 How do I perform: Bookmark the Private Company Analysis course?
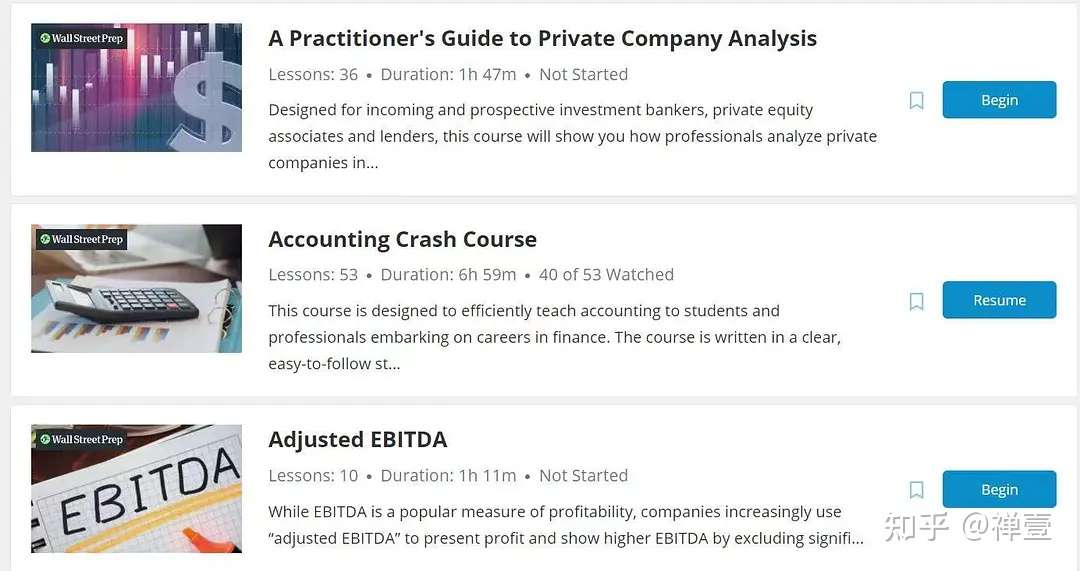pos(916,101)
